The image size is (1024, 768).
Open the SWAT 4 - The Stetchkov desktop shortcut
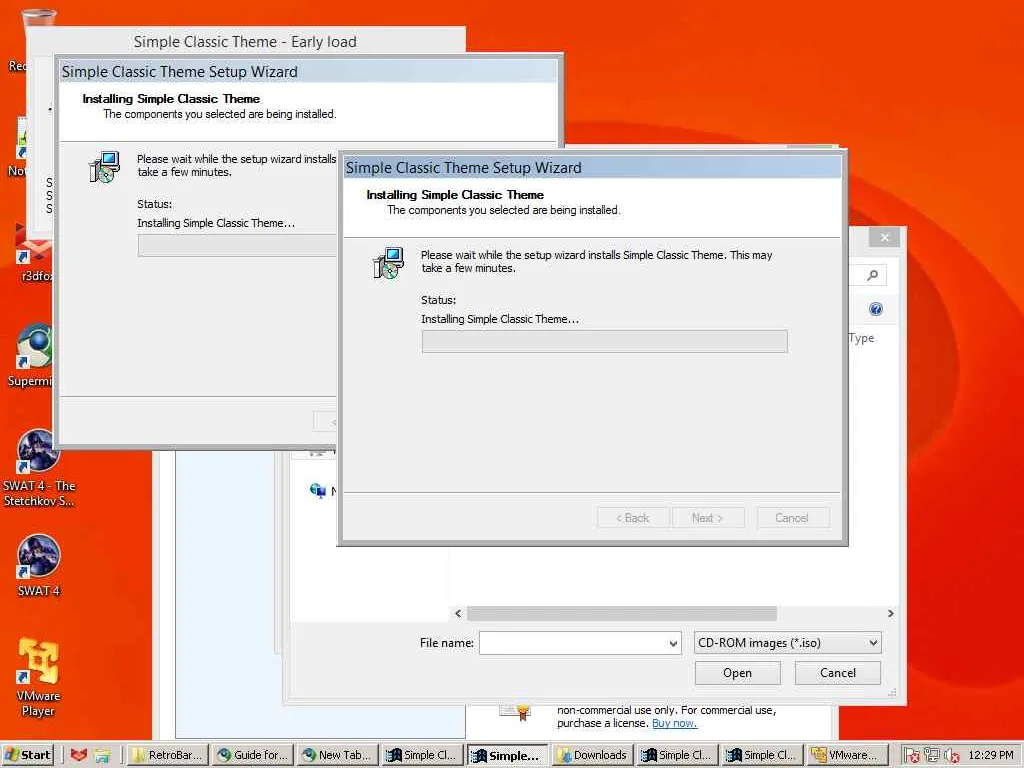(x=39, y=467)
